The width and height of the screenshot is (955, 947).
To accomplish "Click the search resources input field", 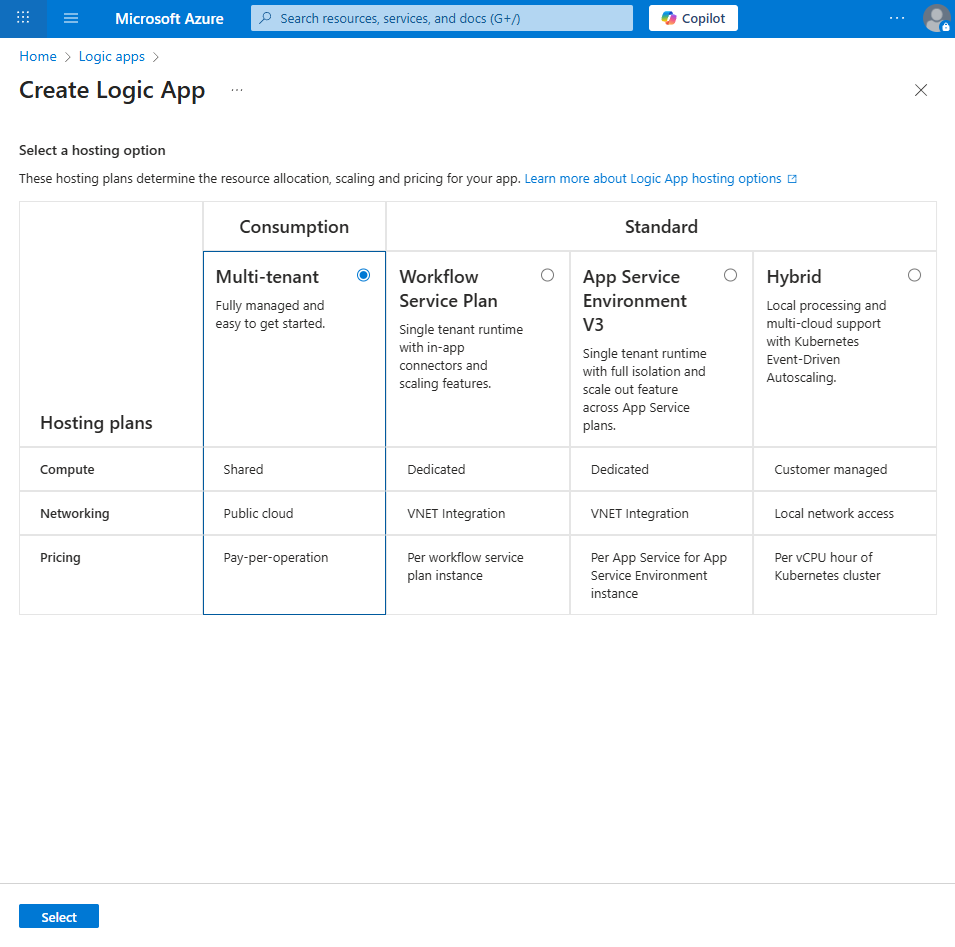I will tap(442, 18).
